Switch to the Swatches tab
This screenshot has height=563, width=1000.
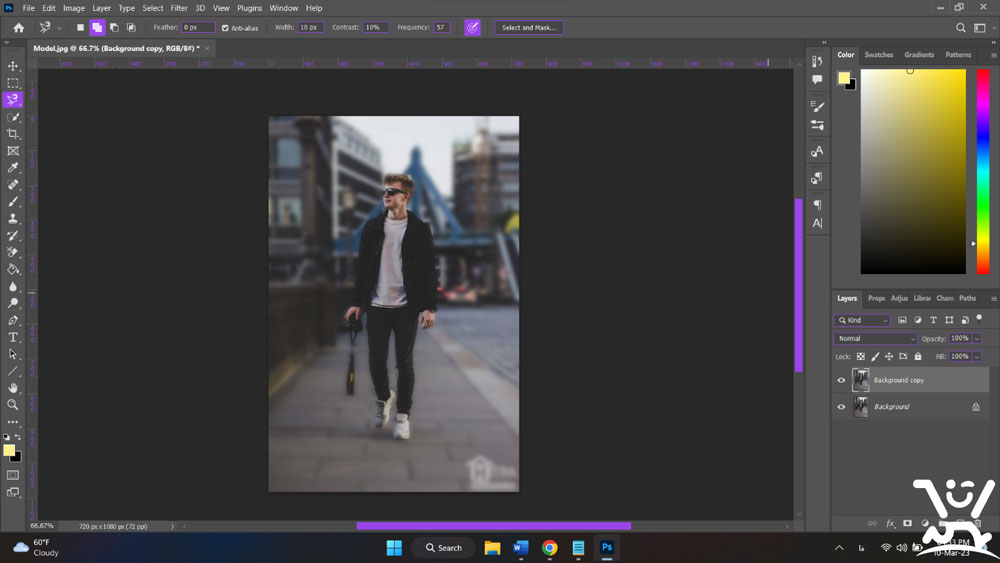click(879, 55)
